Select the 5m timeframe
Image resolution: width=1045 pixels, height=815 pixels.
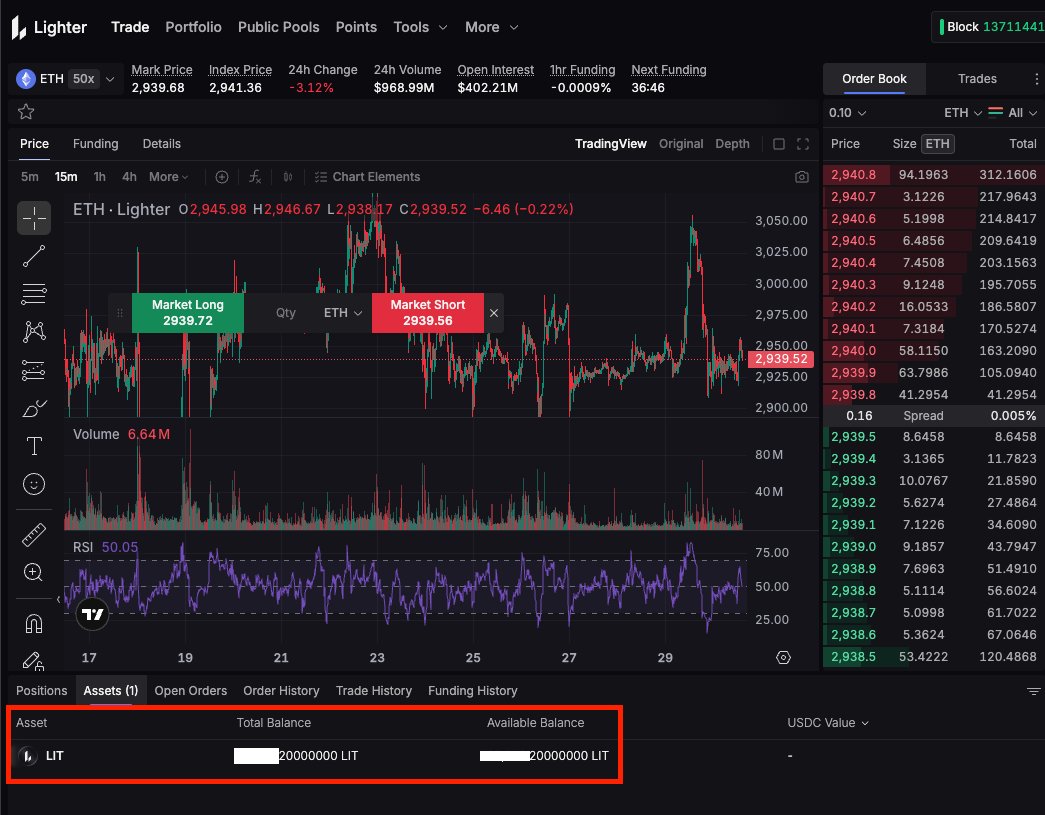[29, 177]
